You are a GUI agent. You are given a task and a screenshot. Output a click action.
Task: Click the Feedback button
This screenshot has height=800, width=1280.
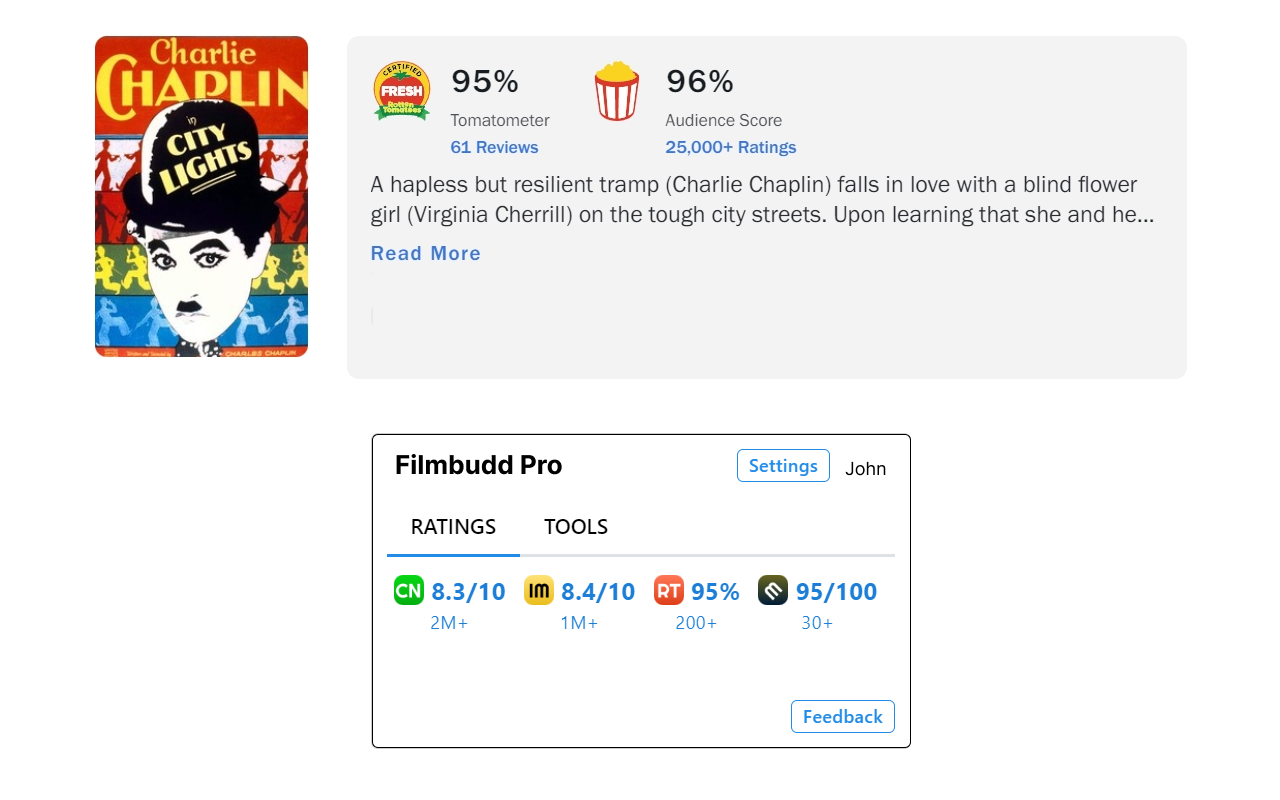click(842, 716)
